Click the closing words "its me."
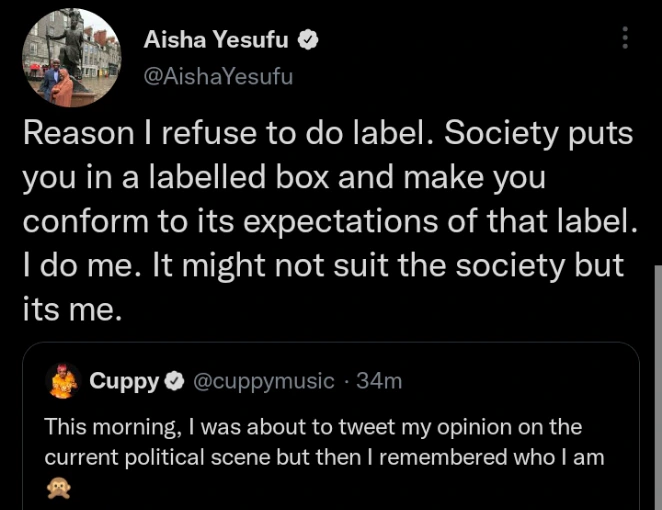 pyautogui.click(x=72, y=310)
